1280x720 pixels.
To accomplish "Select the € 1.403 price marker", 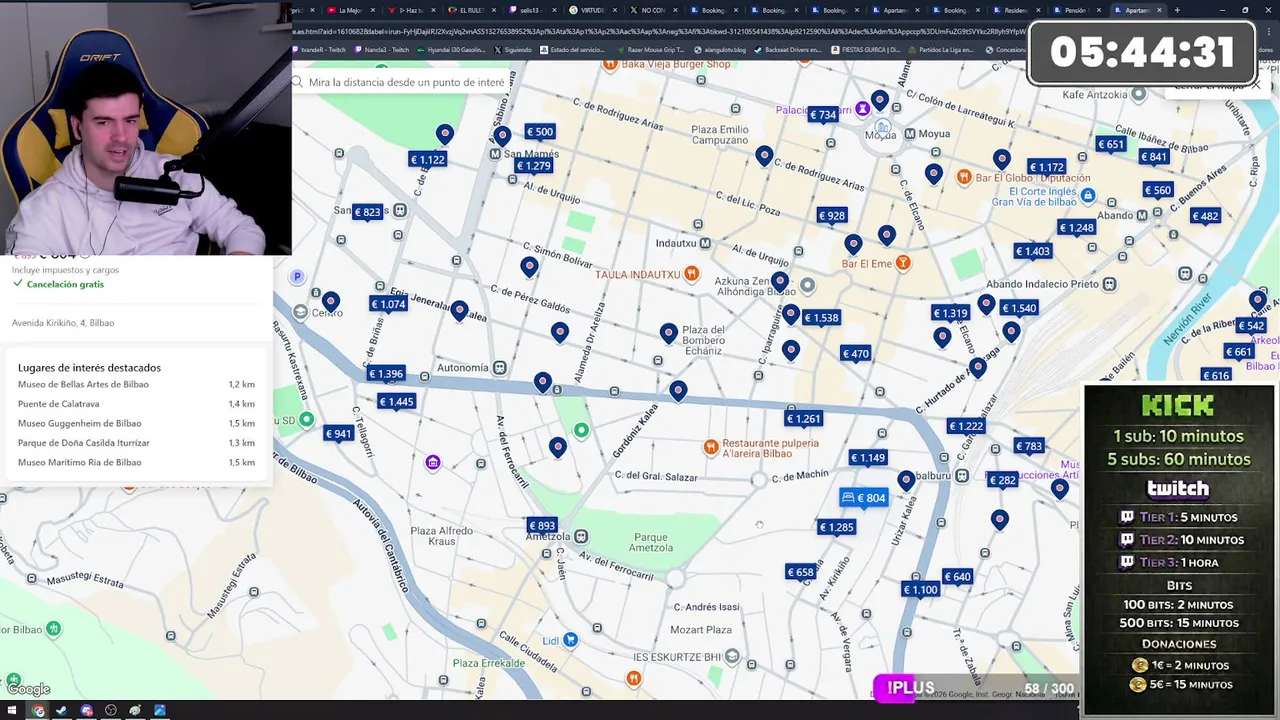I will click(x=1032, y=251).
